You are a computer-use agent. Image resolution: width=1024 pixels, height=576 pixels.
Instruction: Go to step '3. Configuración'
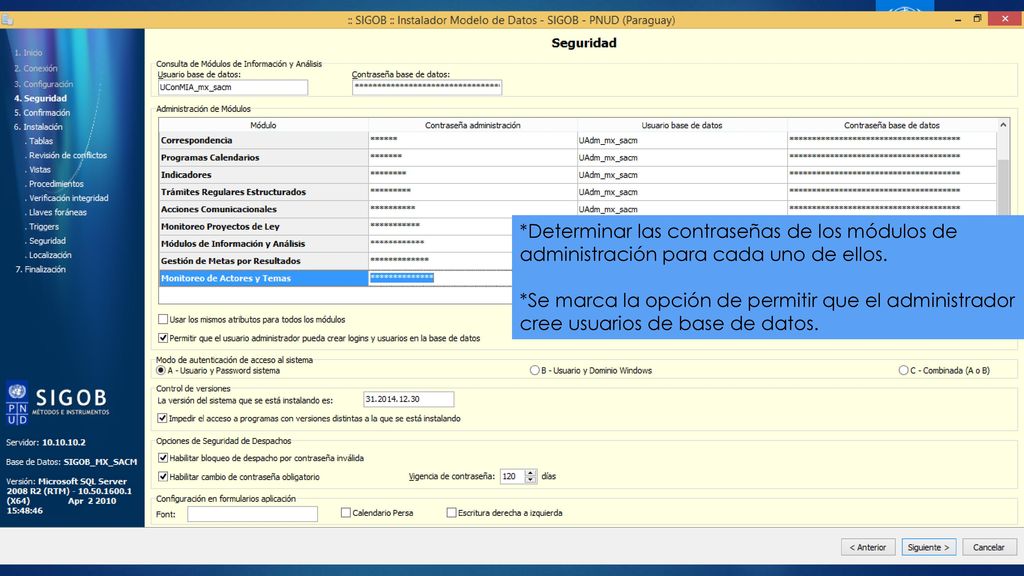click(x=44, y=84)
